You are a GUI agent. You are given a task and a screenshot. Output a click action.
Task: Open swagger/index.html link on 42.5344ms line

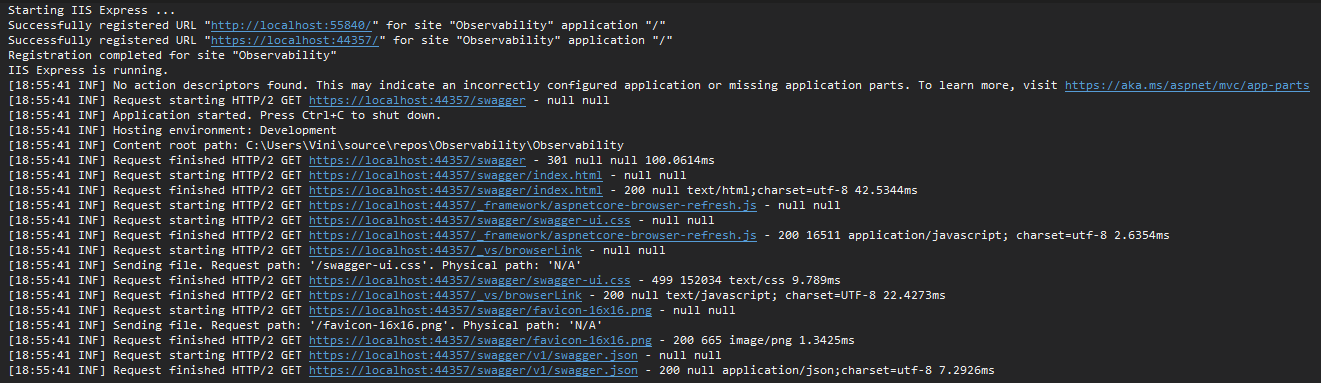pos(456,190)
